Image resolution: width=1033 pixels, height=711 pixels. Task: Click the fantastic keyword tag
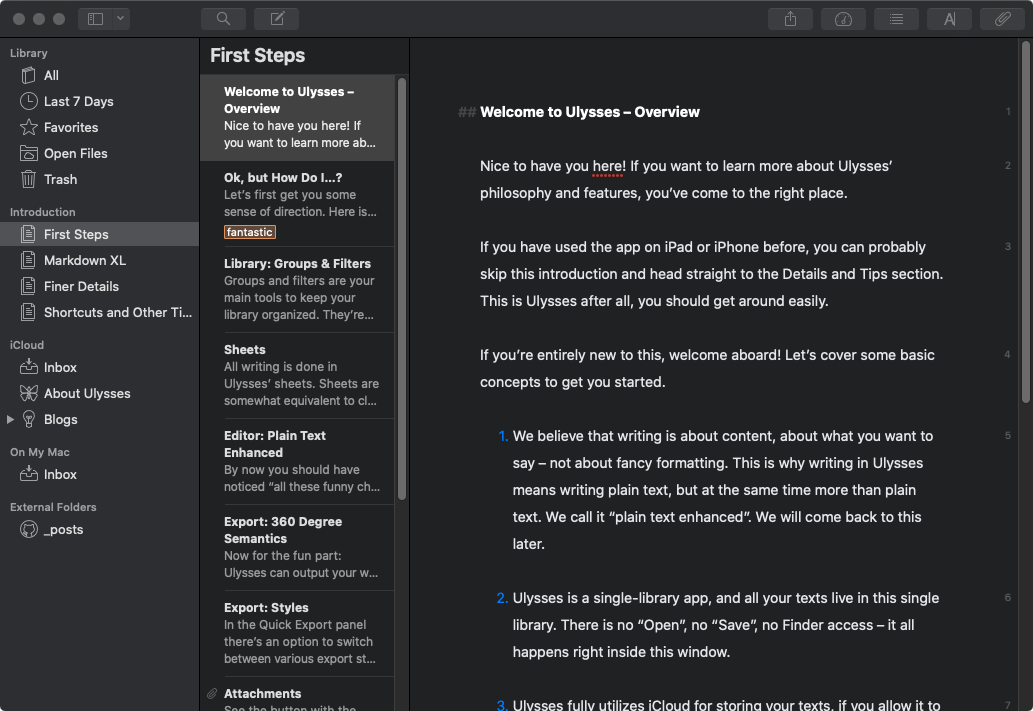(250, 232)
